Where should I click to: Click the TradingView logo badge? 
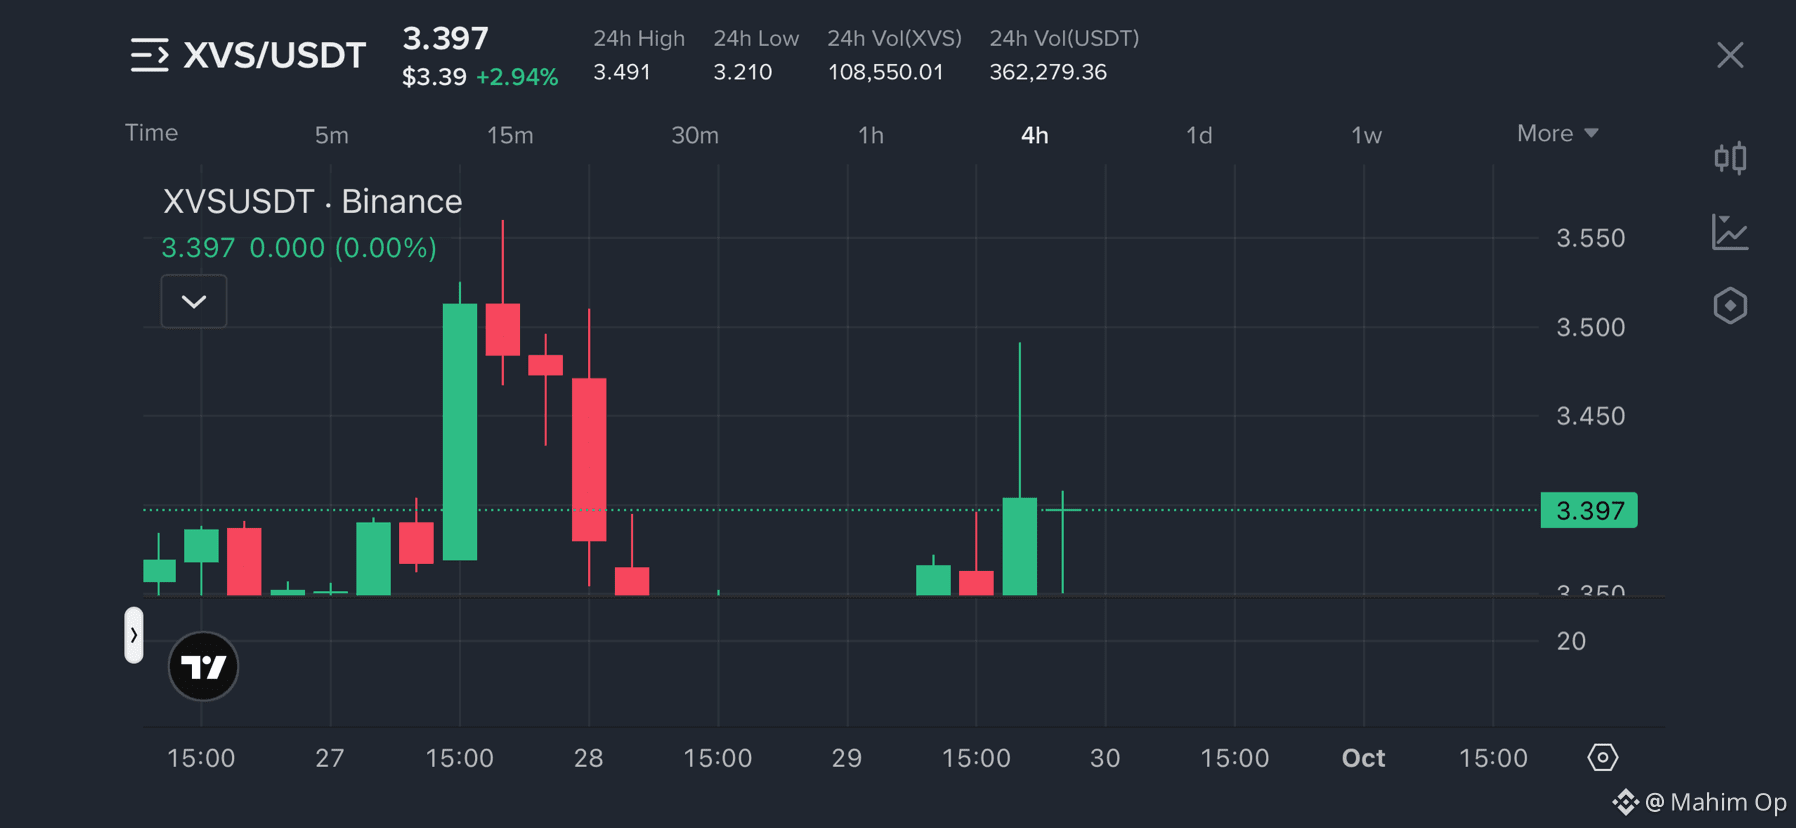[x=203, y=666]
